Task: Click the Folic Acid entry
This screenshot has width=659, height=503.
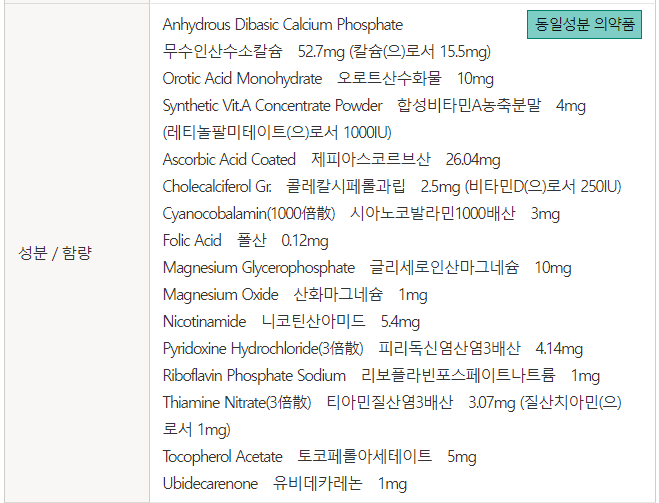Action: tap(245, 240)
